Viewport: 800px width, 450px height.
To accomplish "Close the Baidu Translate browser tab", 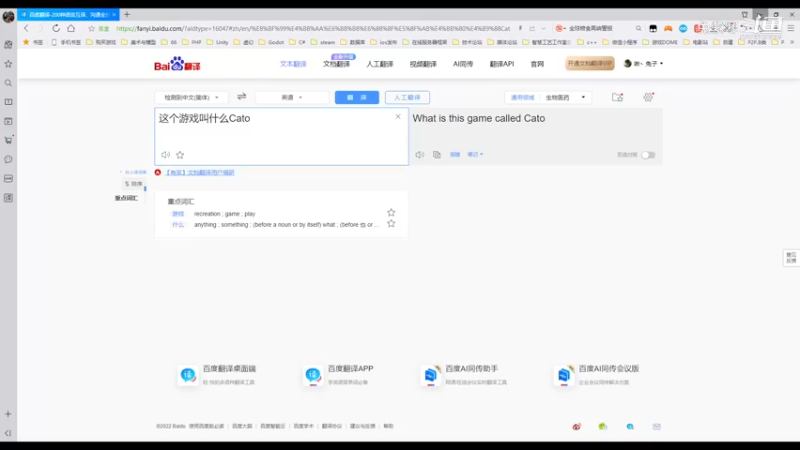I will tap(114, 14).
